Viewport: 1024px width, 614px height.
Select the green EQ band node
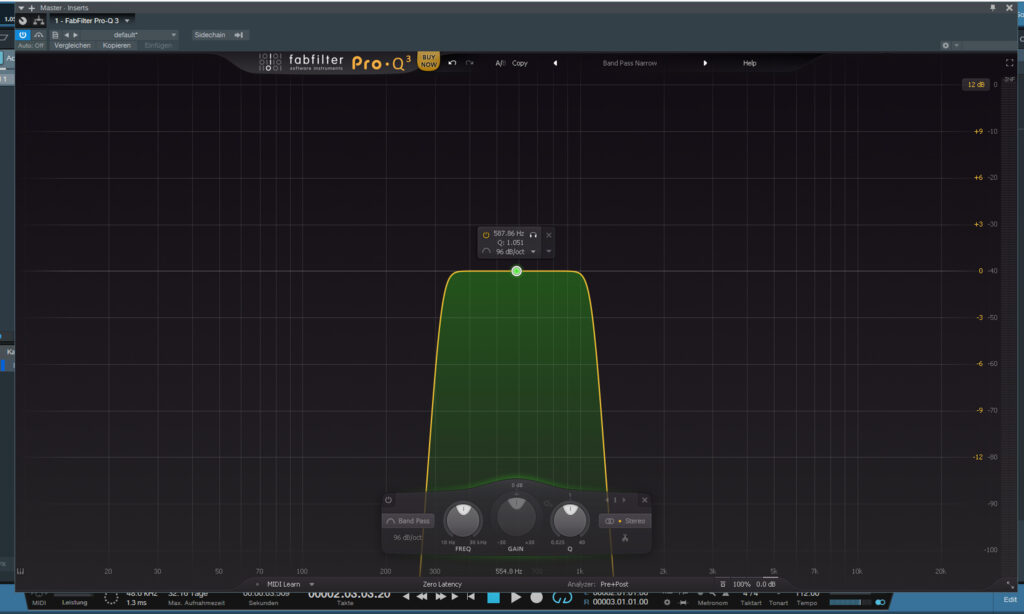[517, 271]
